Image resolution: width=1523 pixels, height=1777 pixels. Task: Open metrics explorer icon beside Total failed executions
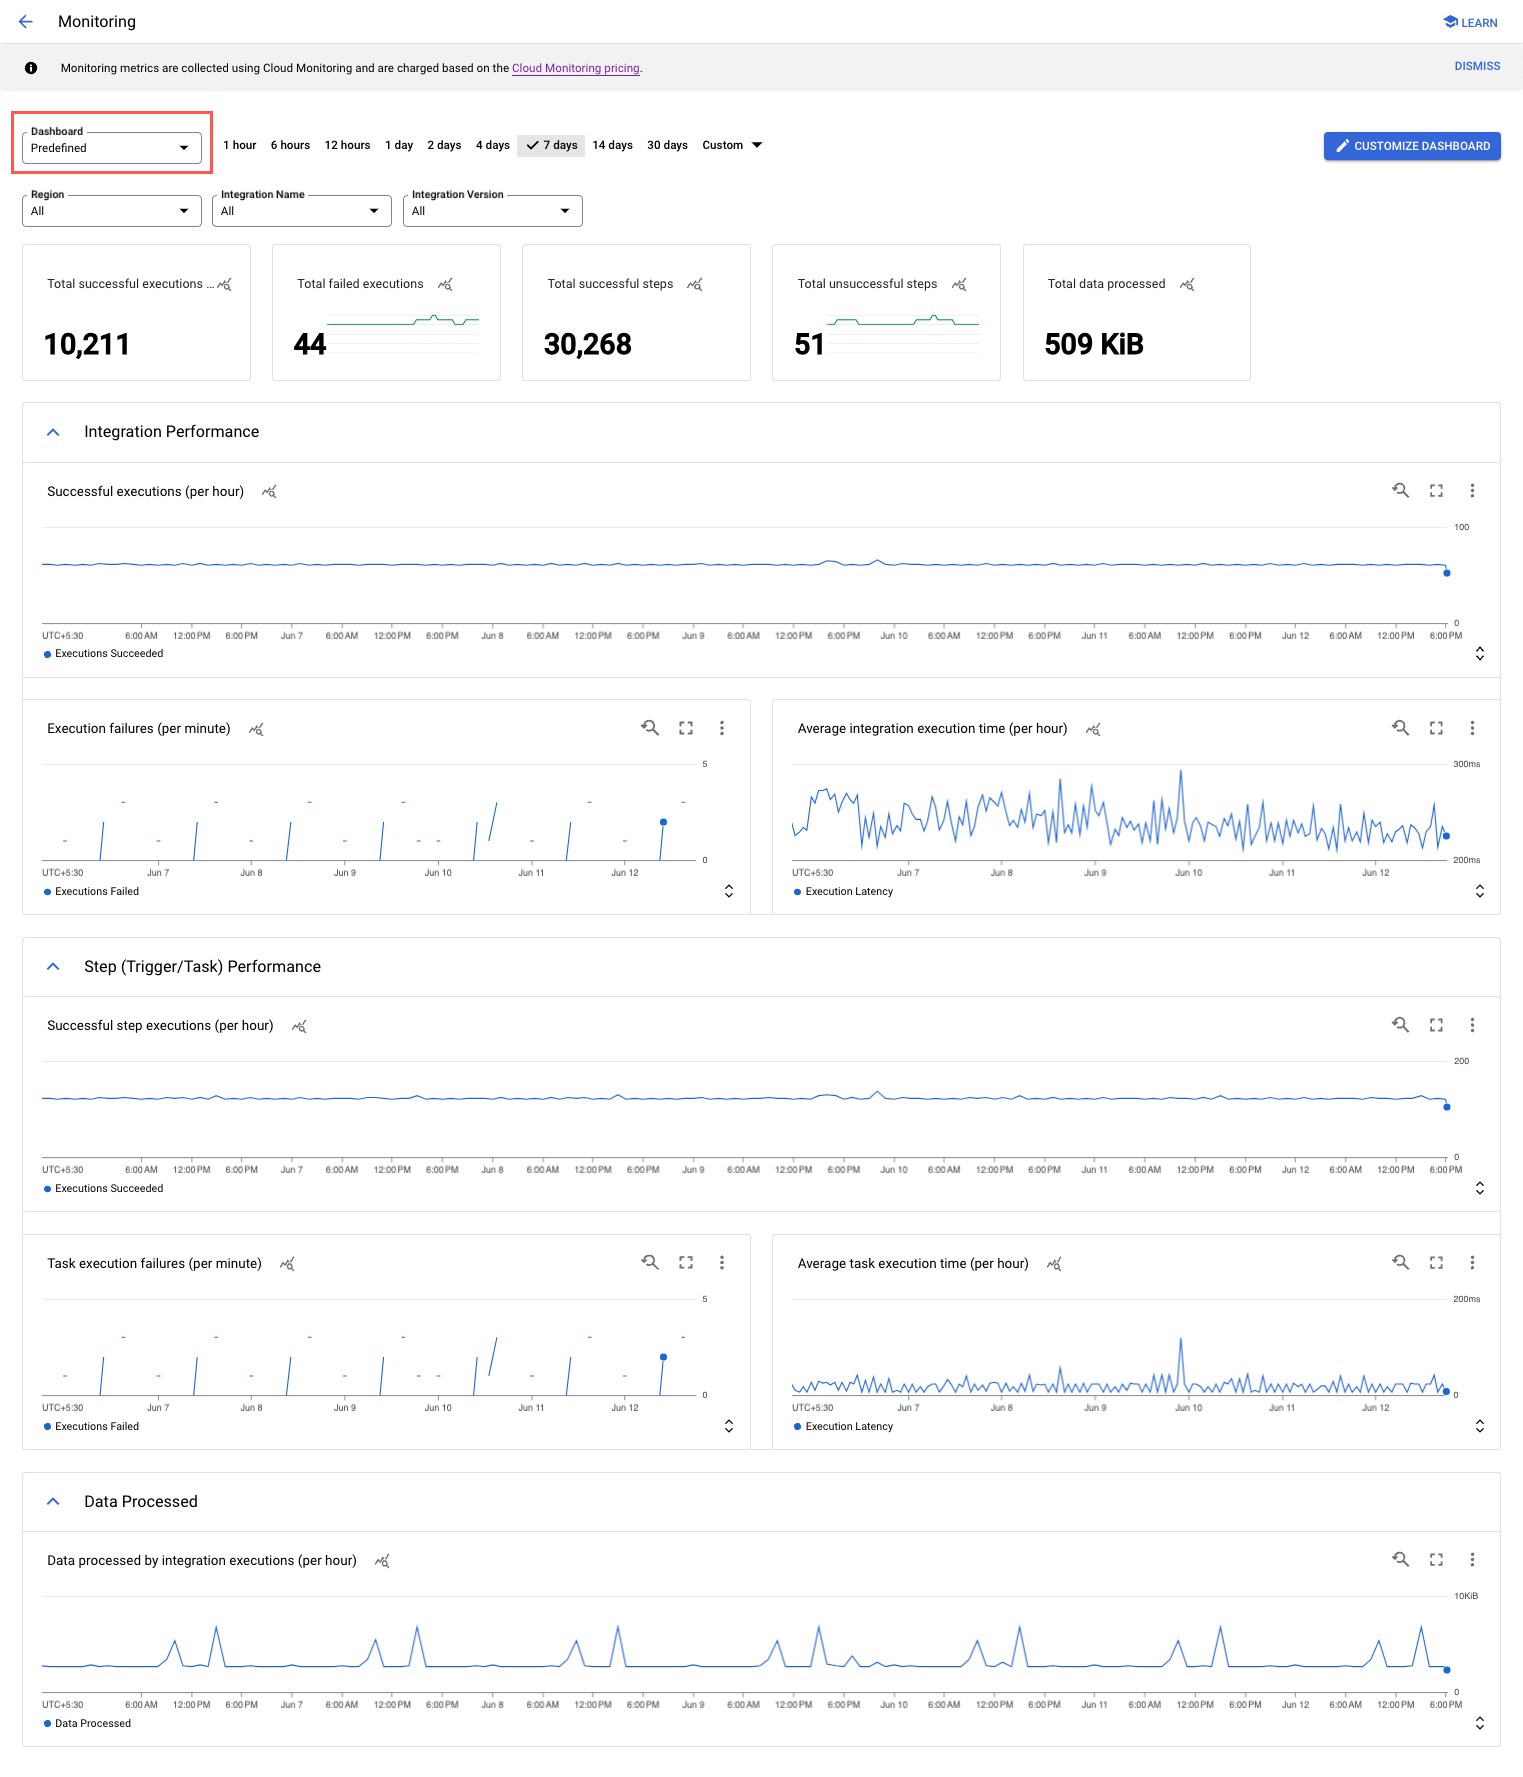click(x=446, y=285)
